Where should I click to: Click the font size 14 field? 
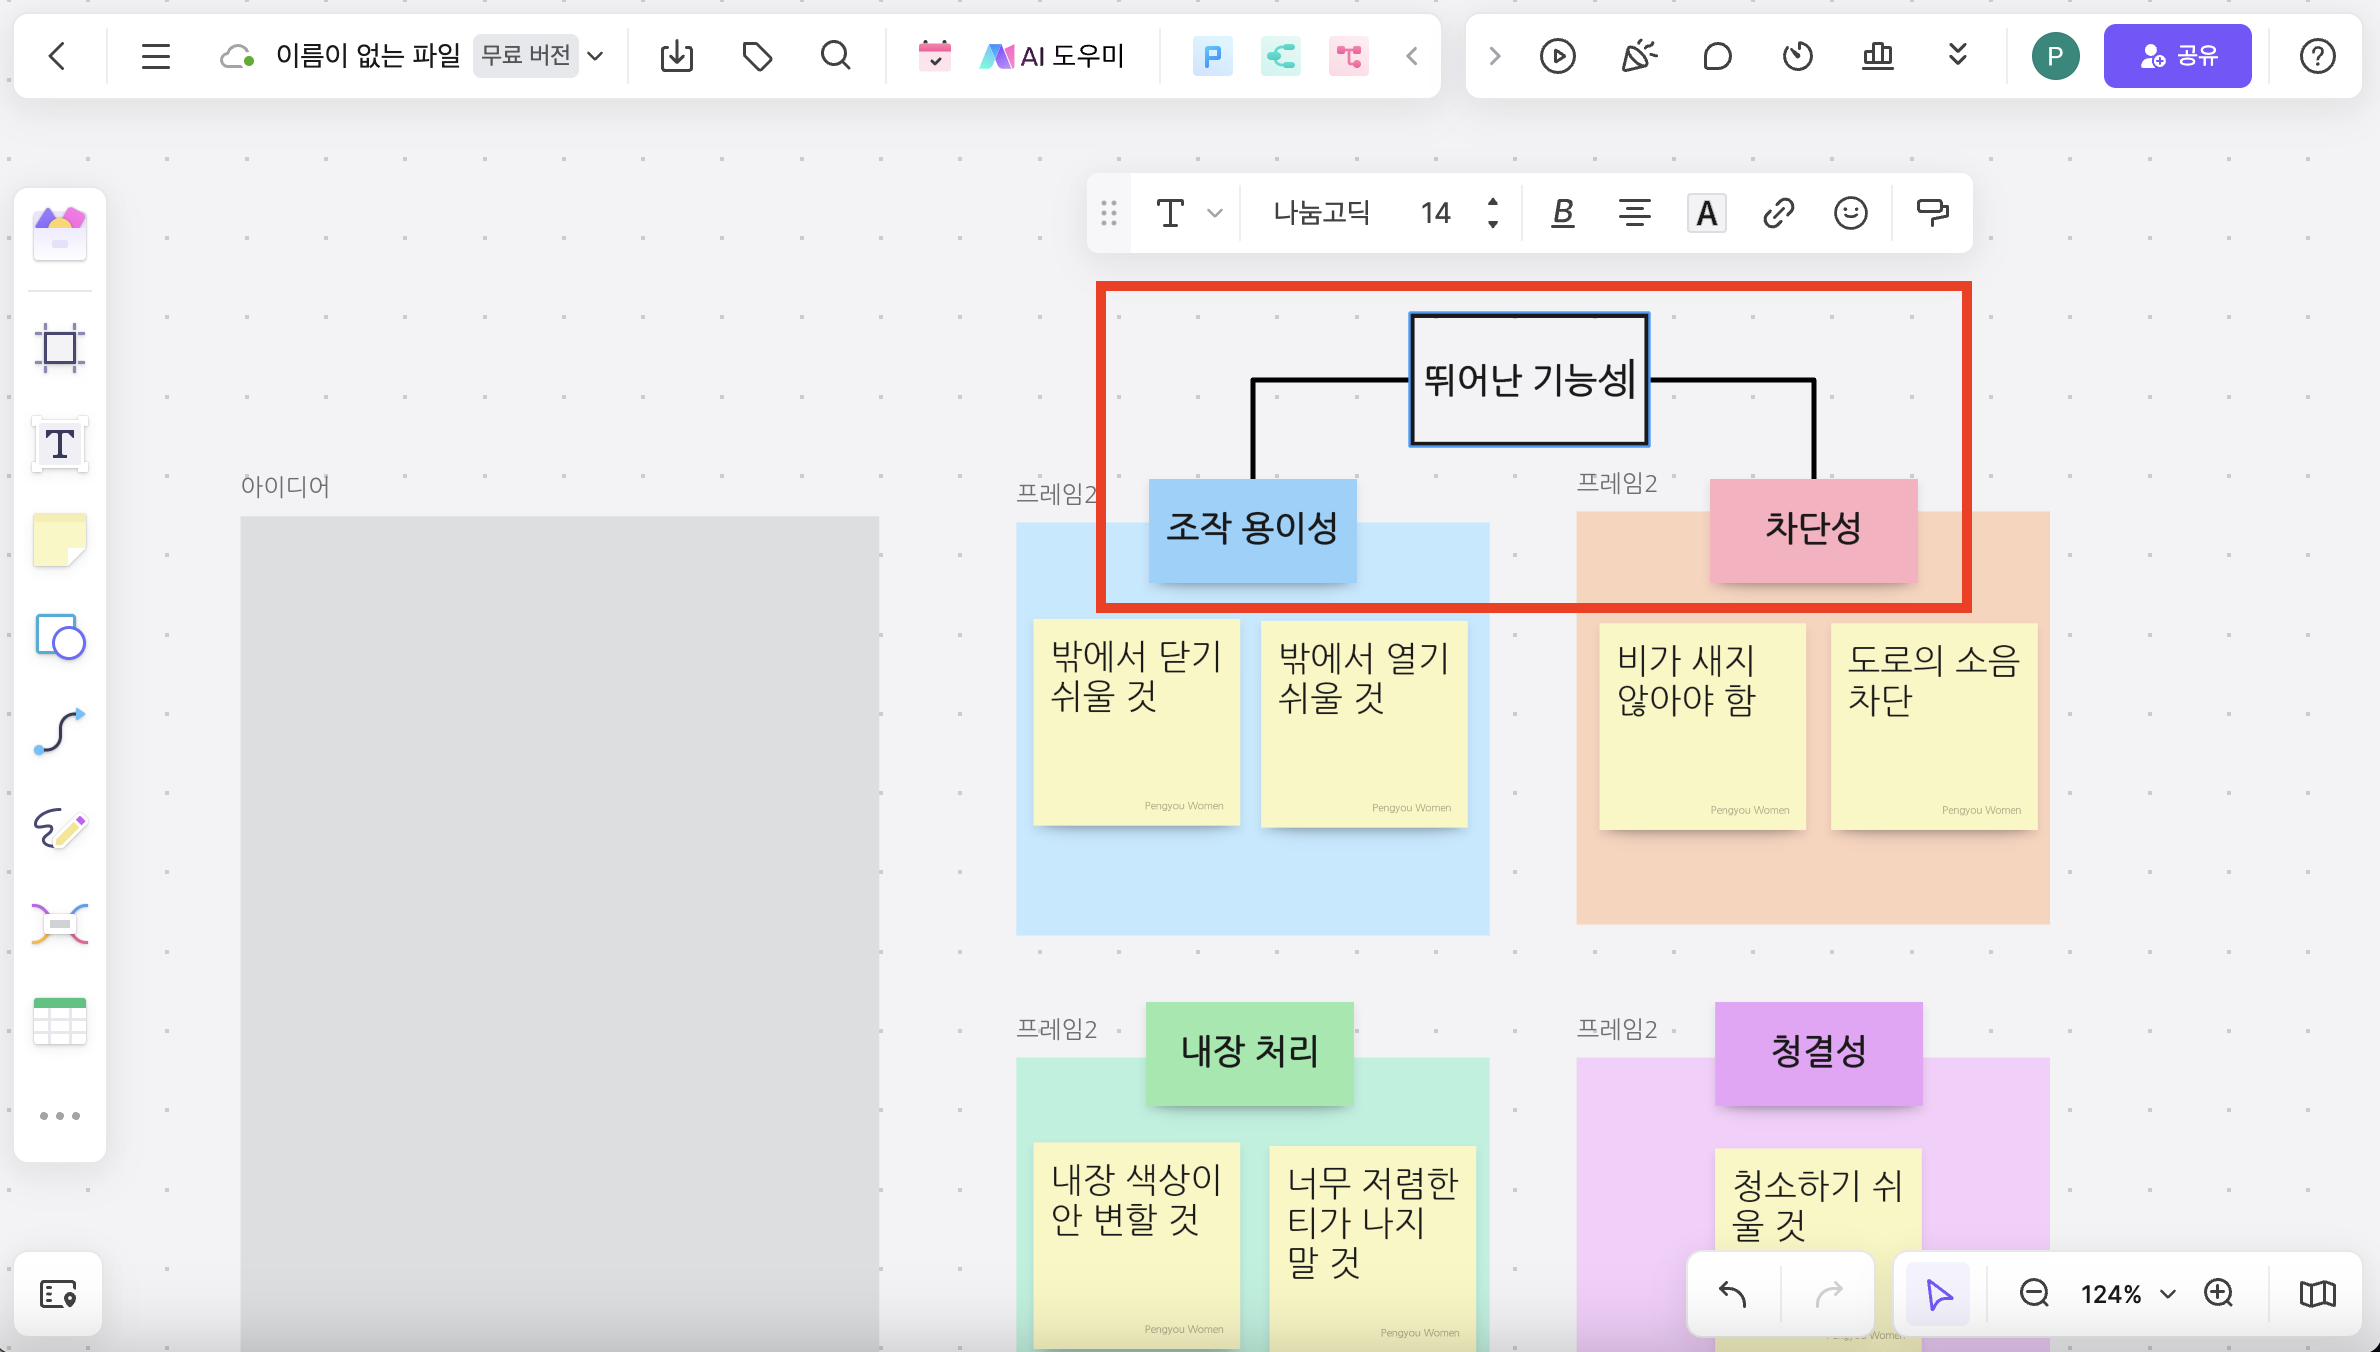click(x=1435, y=213)
